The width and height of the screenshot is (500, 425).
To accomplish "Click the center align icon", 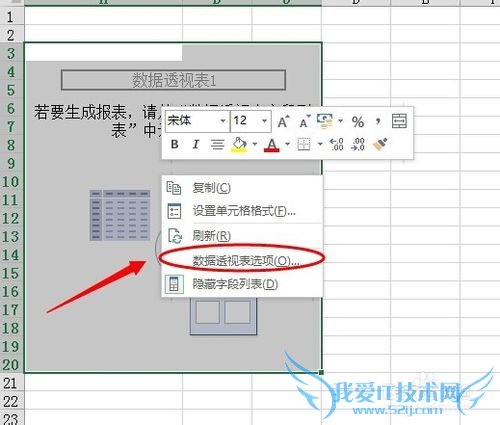I will (217, 145).
